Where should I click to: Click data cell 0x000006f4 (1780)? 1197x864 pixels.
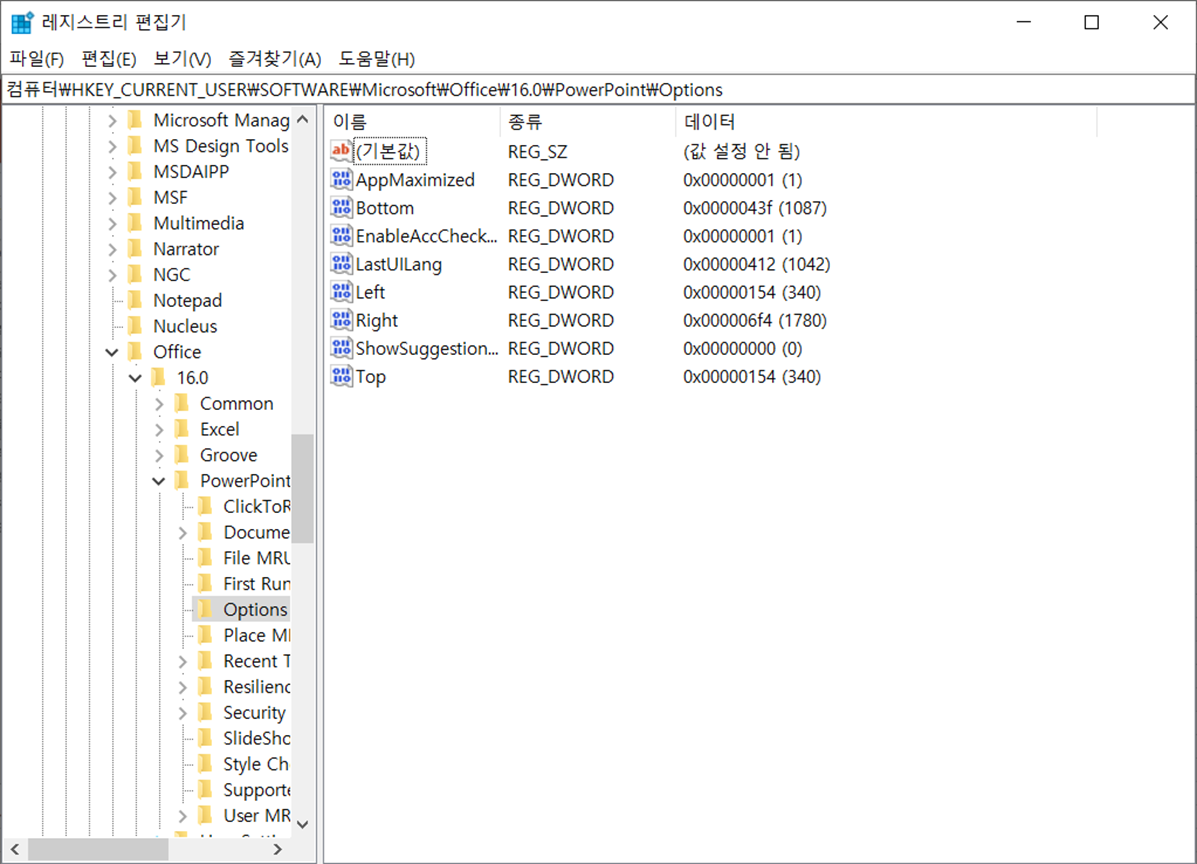754,320
